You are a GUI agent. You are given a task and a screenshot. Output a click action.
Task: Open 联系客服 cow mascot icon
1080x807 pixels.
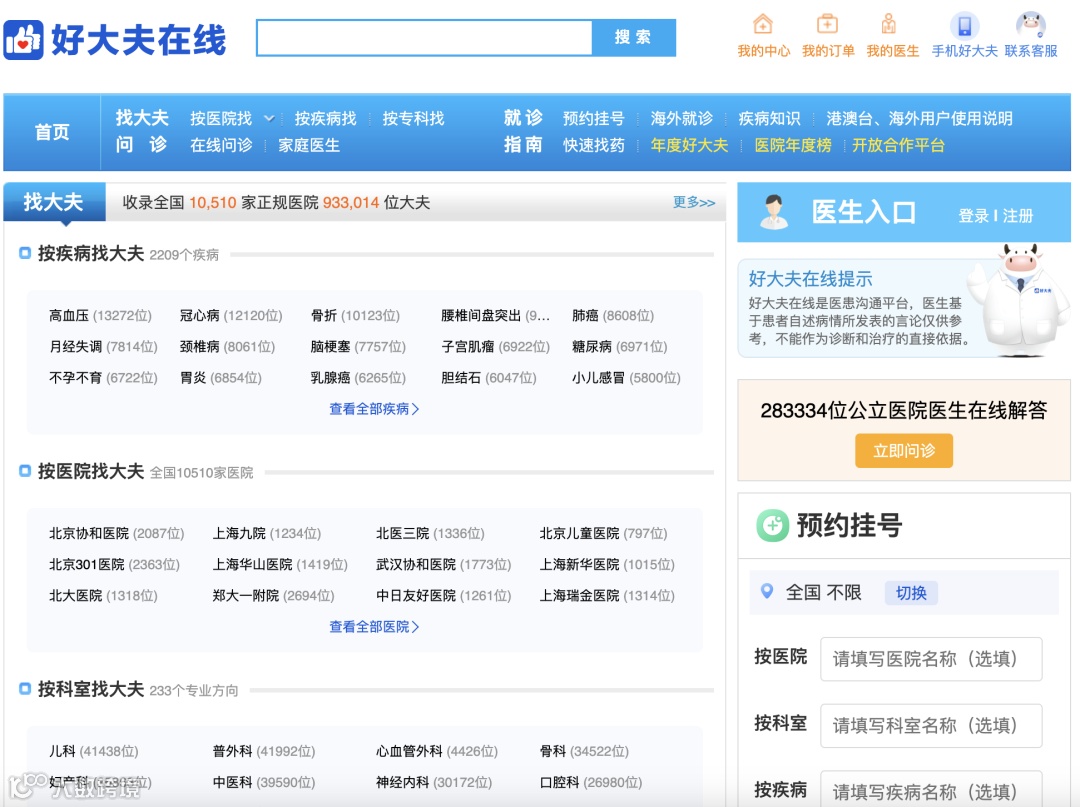1031,25
